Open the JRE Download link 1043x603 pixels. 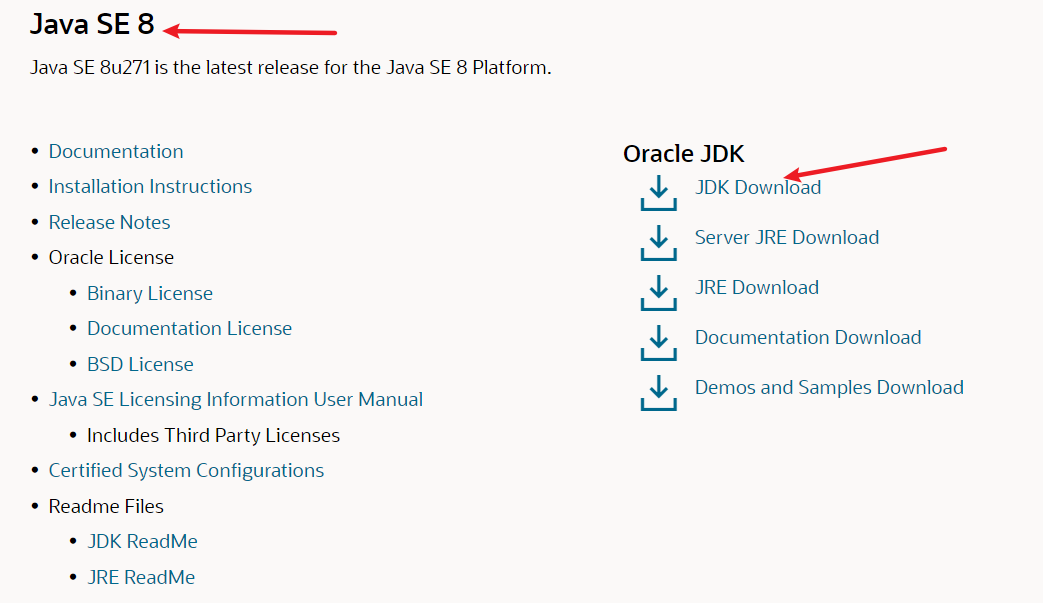click(757, 287)
